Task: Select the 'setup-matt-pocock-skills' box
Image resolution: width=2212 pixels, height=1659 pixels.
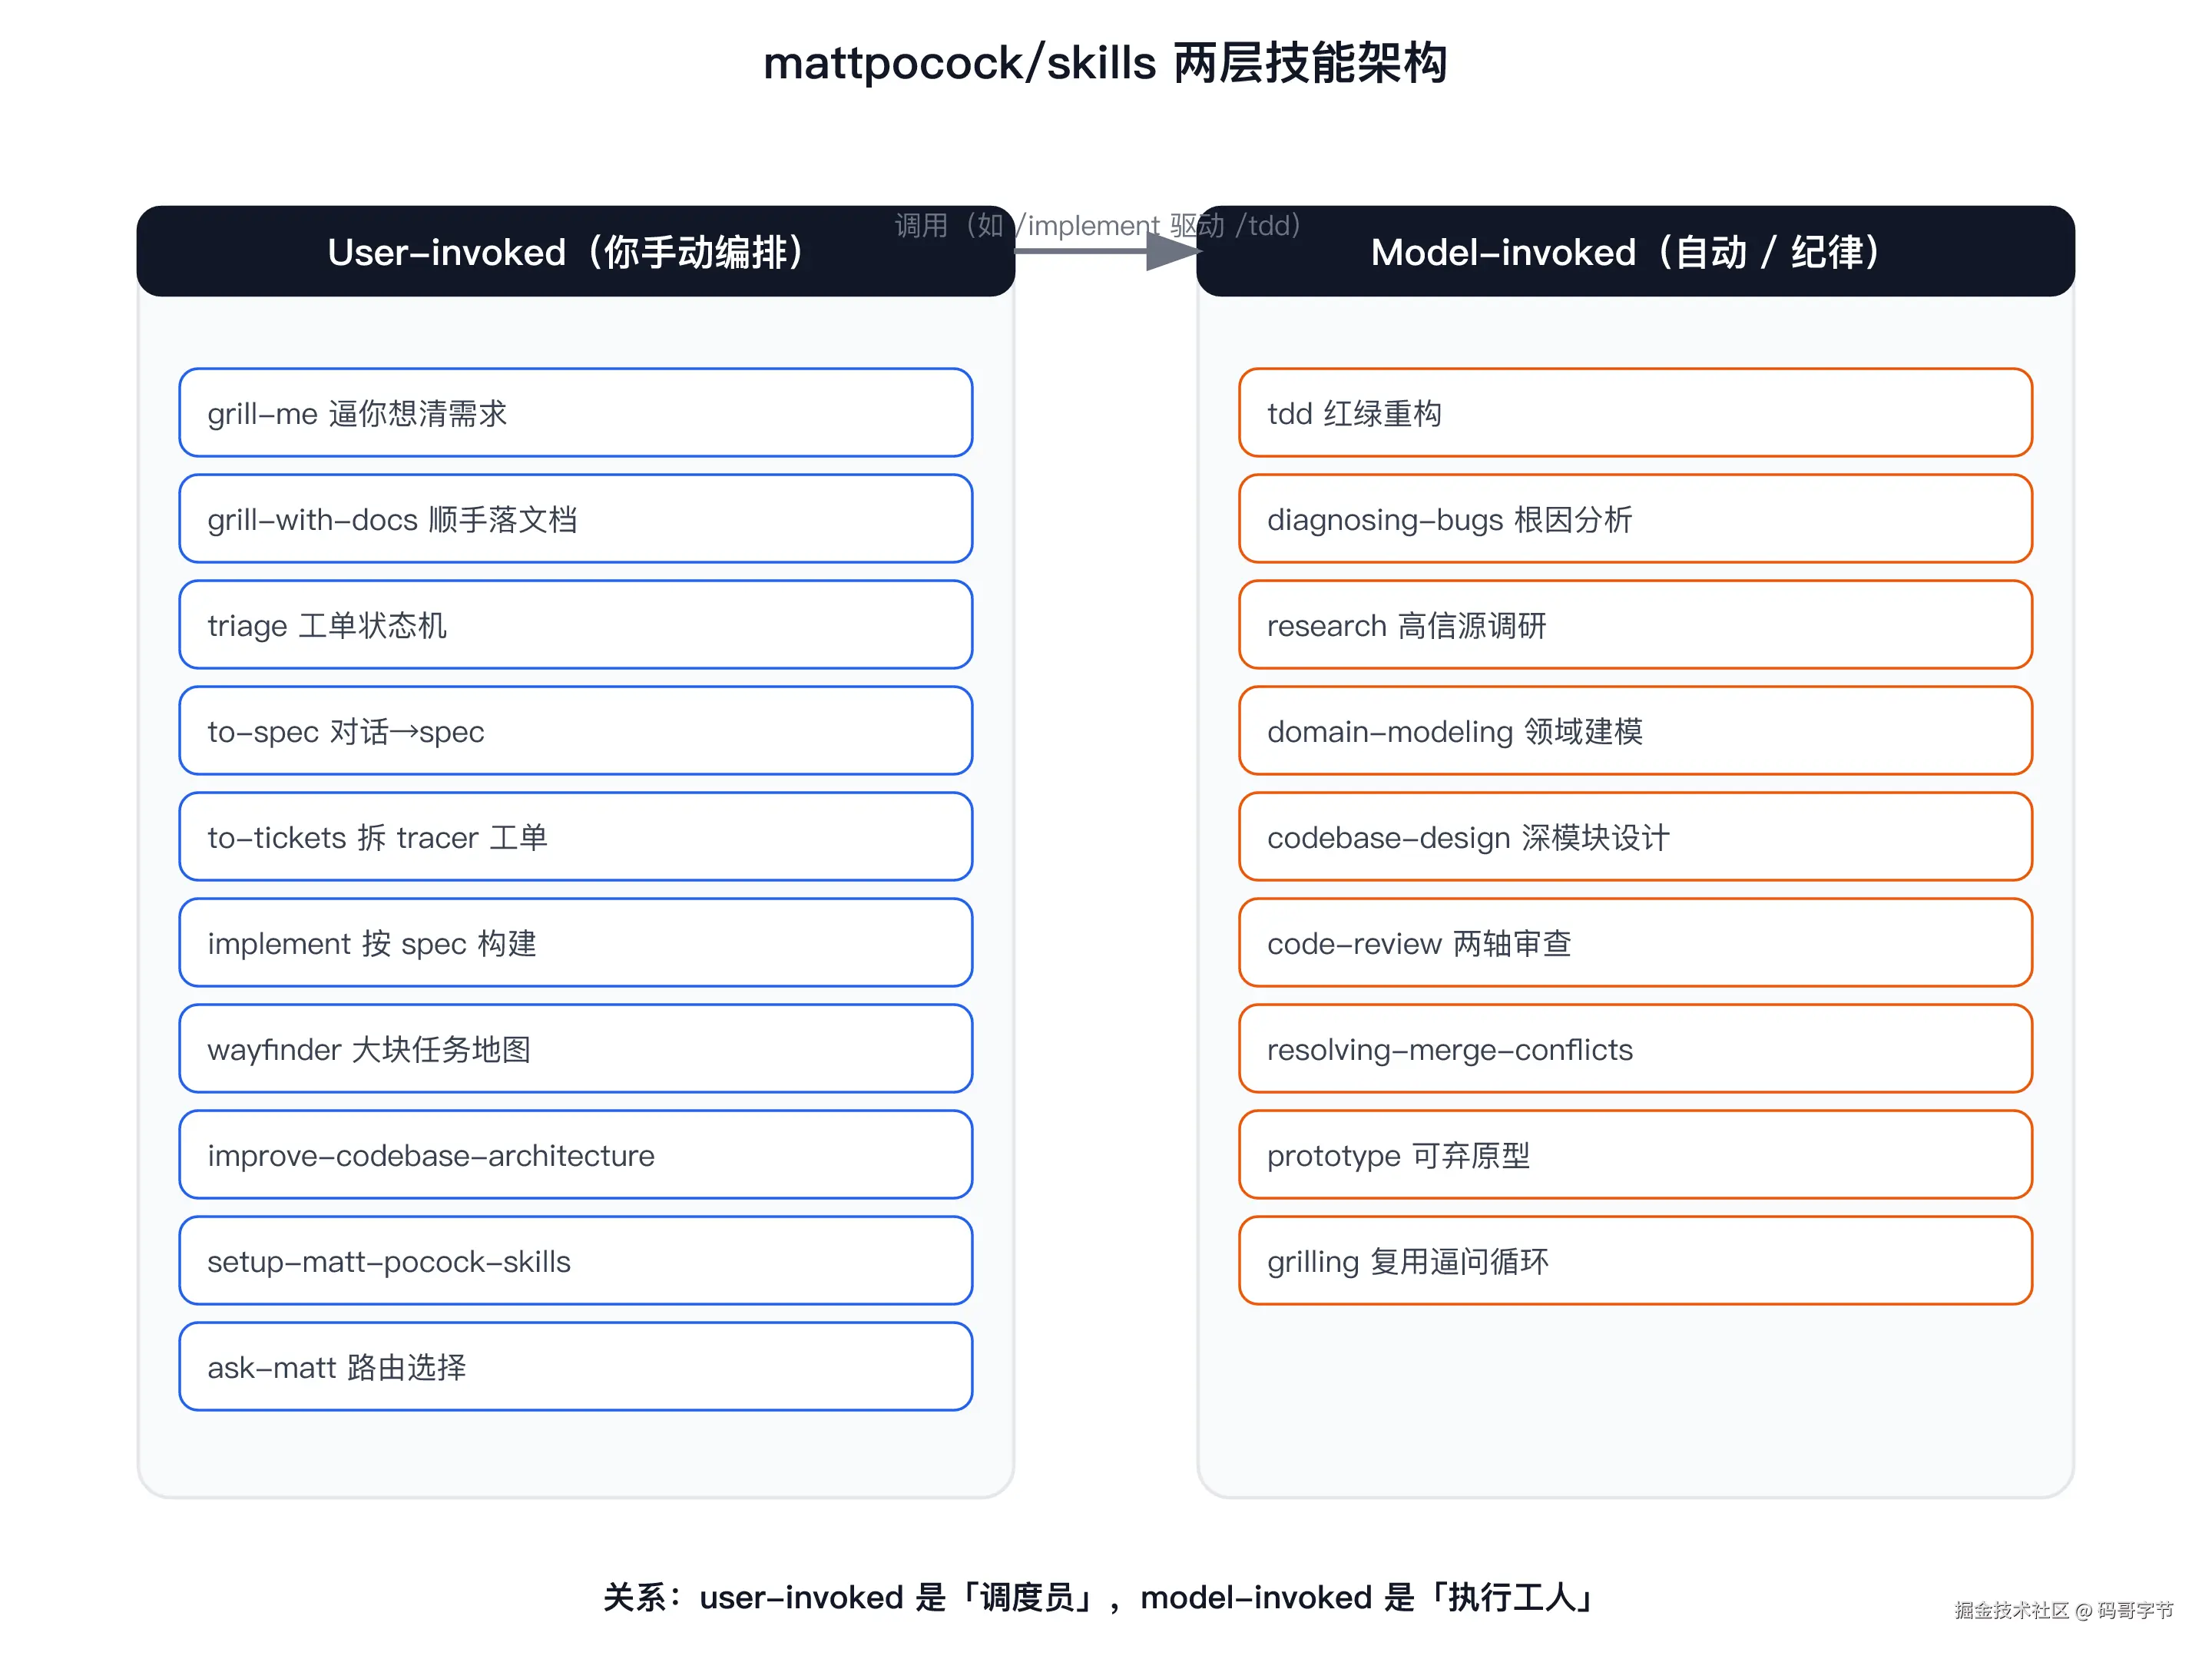Action: 576,1261
